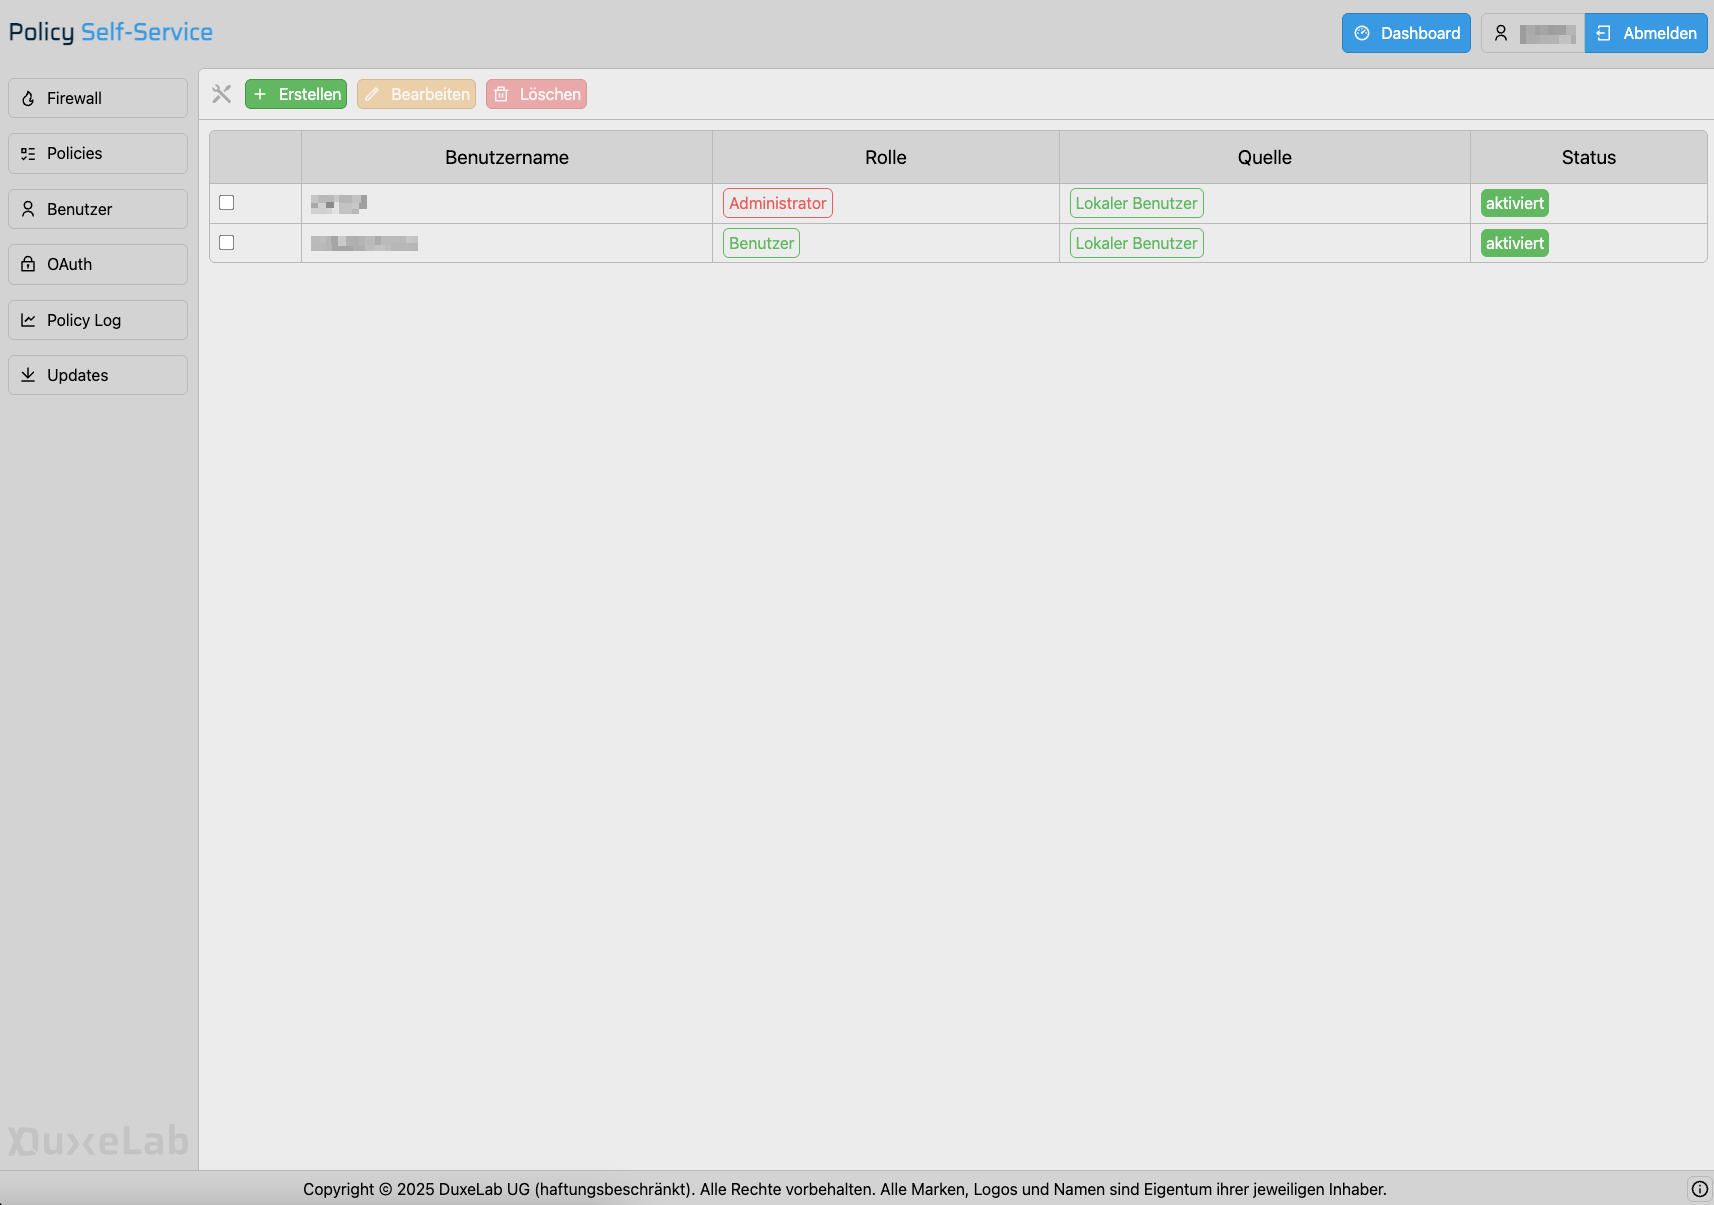Viewport: 1714px width, 1205px height.
Task: Click the Benutzername column header
Action: (506, 157)
